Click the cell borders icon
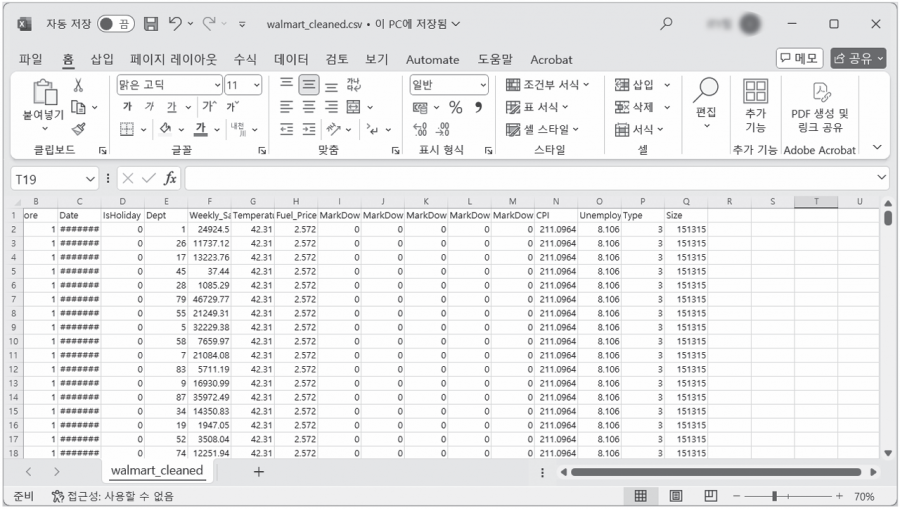Viewport: 900px width, 509px height. pos(127,129)
